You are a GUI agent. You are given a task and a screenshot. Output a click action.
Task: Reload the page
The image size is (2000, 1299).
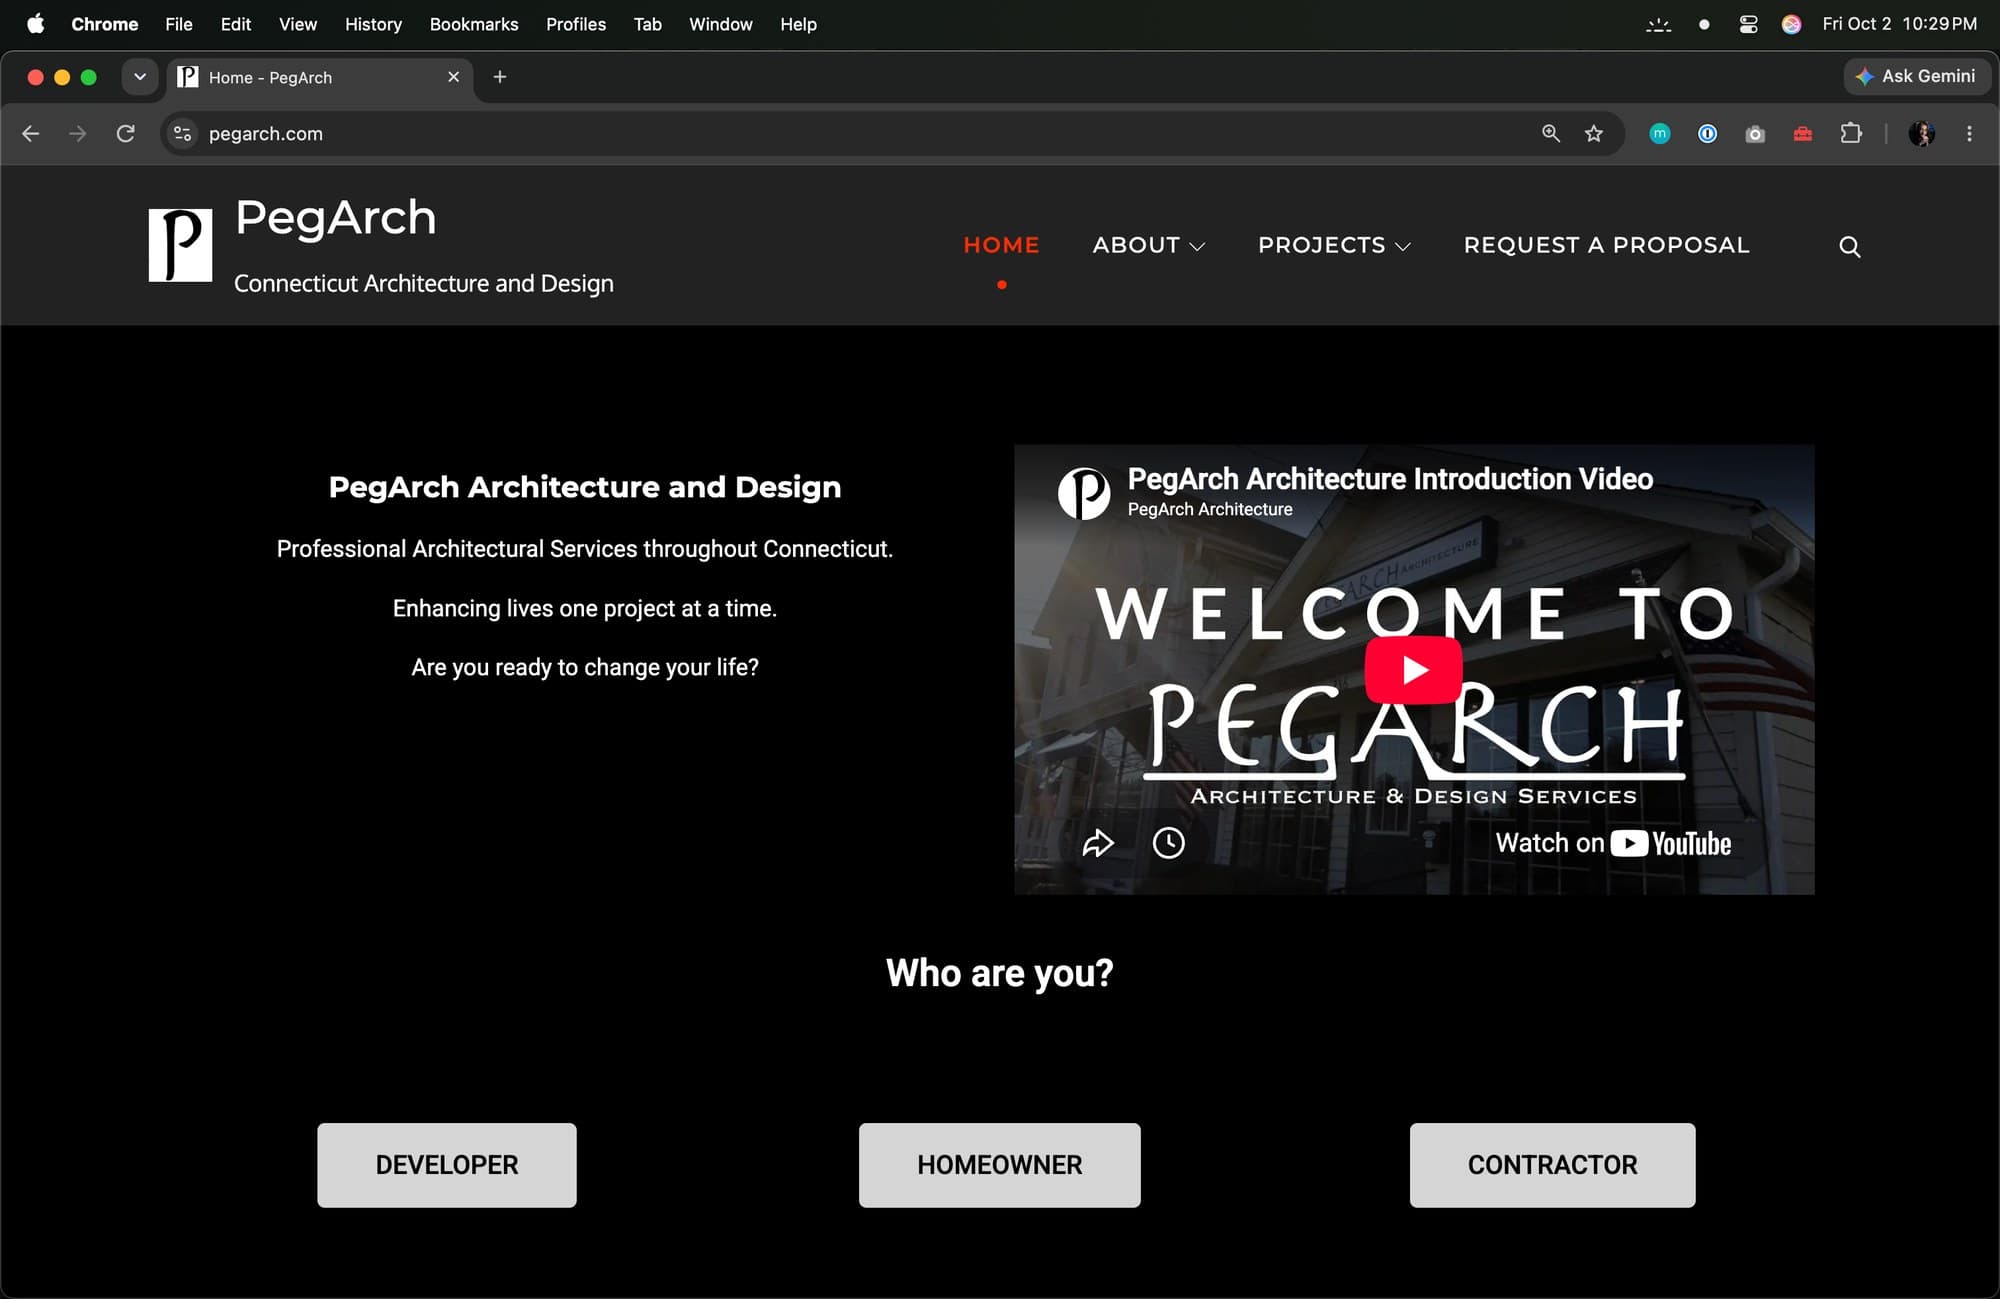(125, 133)
